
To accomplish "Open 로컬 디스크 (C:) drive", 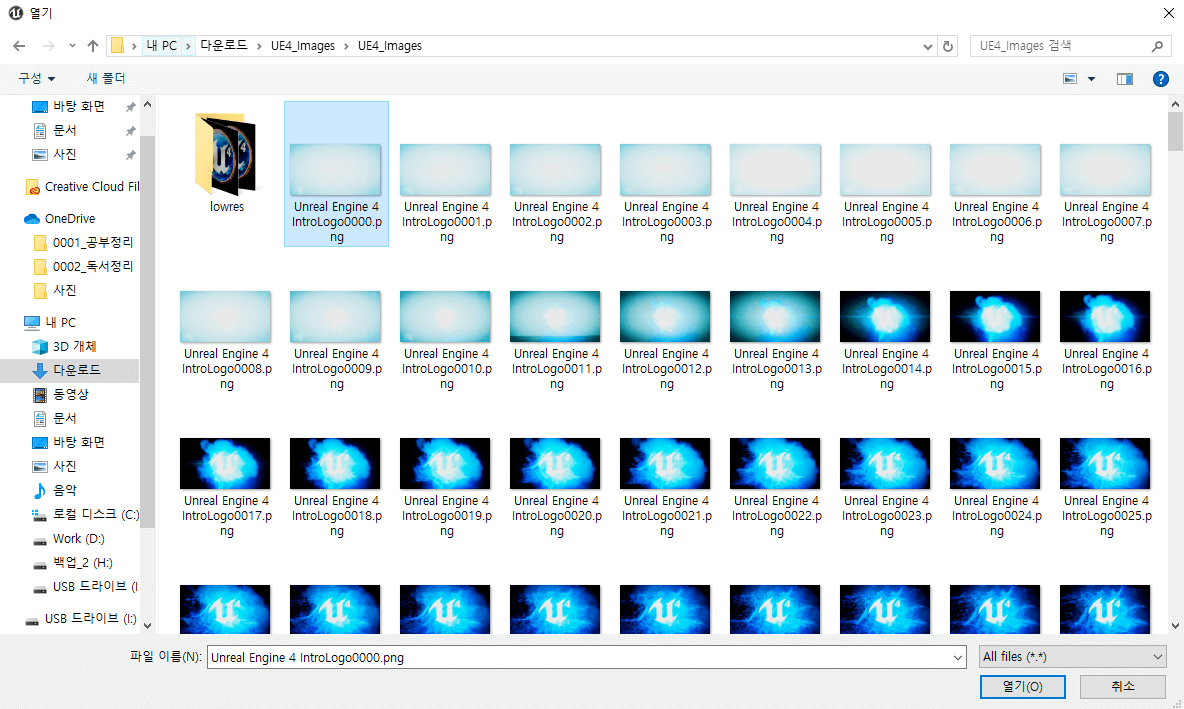I will (x=85, y=514).
